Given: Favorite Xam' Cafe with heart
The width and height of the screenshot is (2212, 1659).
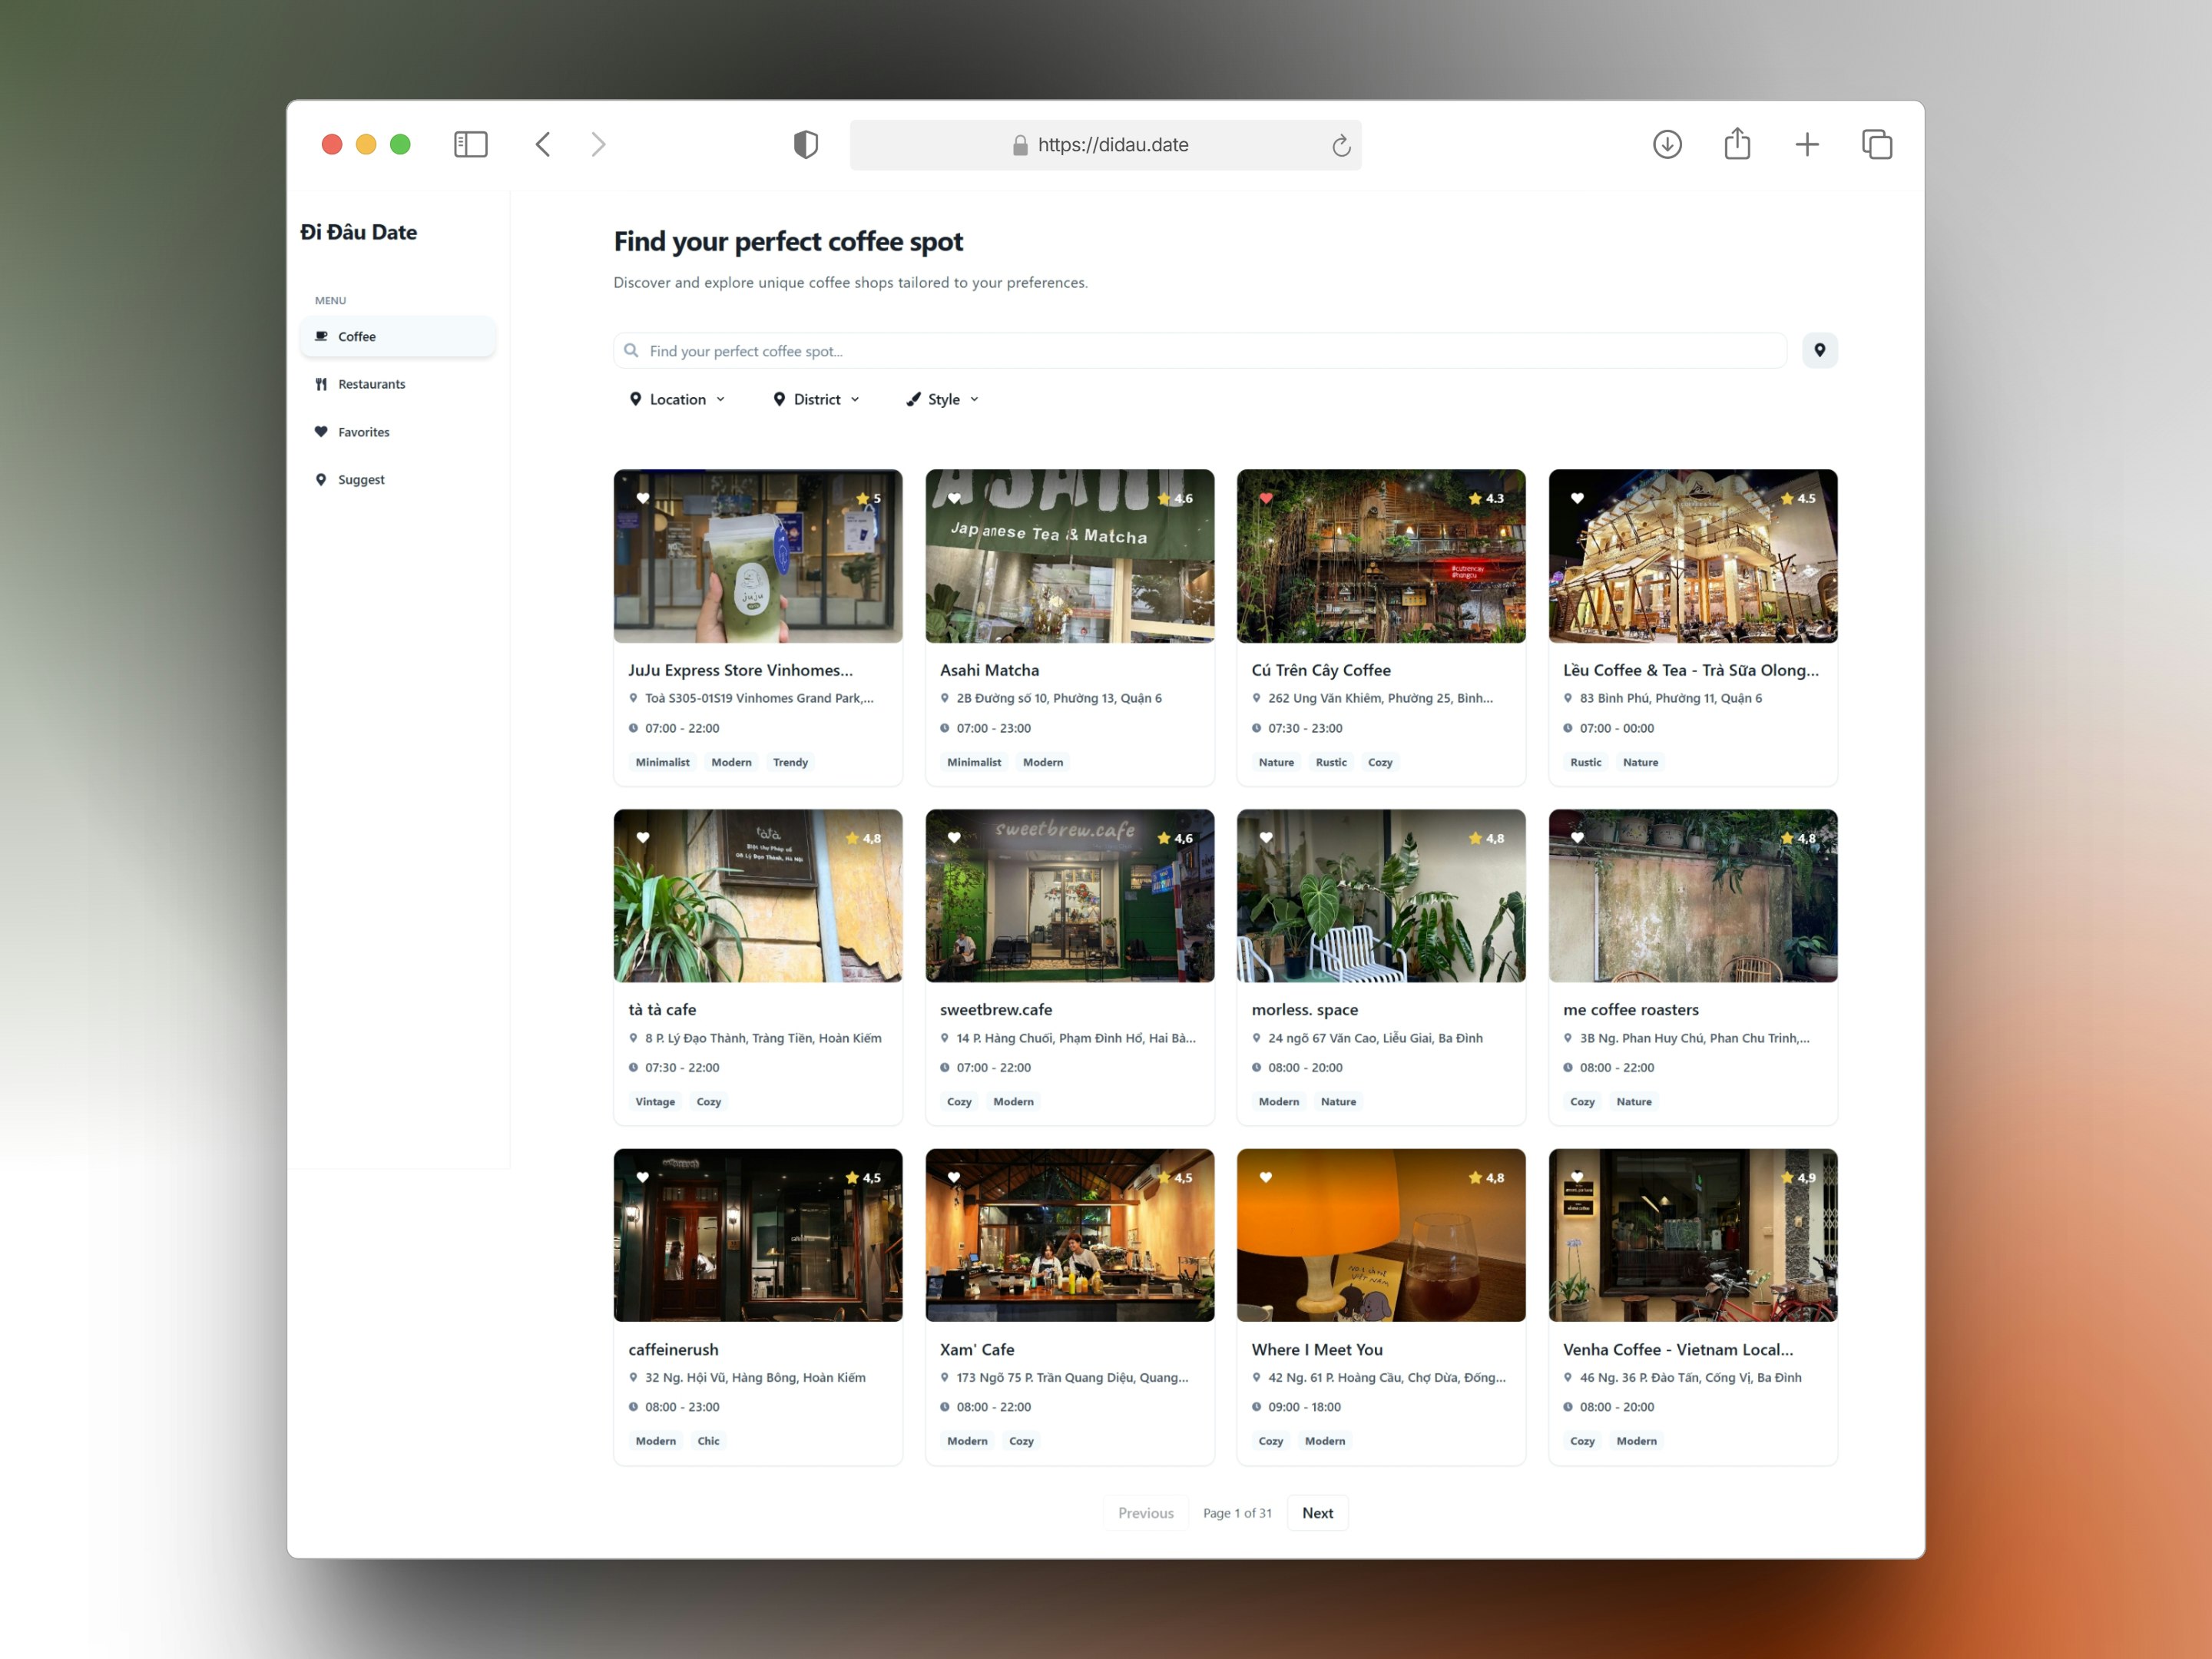Looking at the screenshot, I should tap(954, 1177).
